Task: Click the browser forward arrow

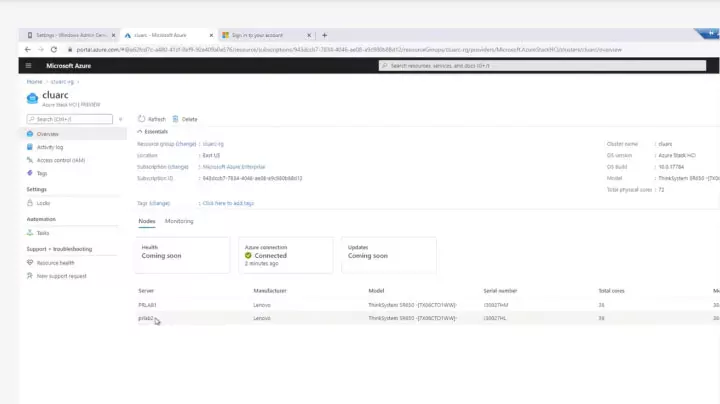Action: click(41, 50)
